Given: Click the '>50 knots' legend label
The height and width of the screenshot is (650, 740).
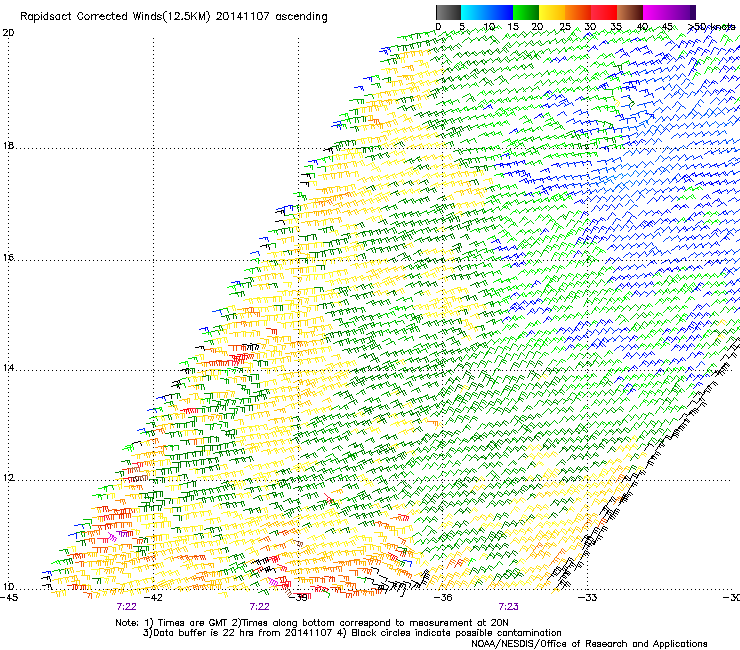Looking at the screenshot, I should pos(712,27).
